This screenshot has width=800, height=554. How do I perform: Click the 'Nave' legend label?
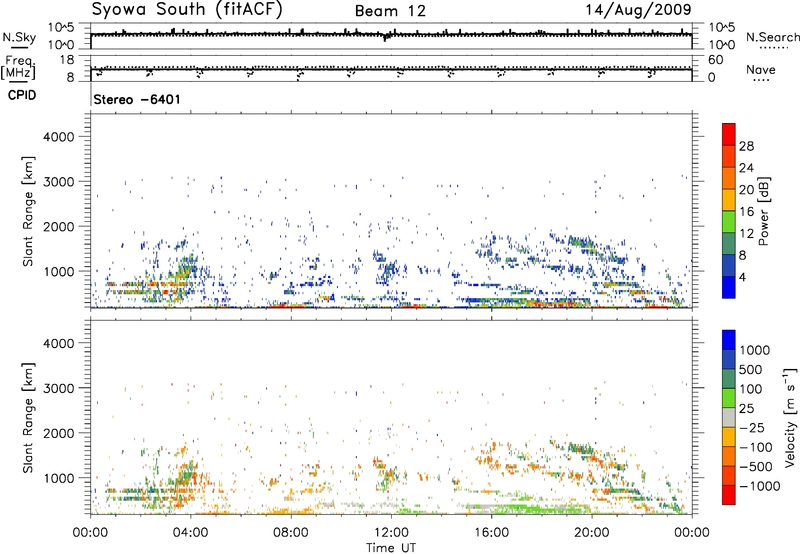coord(761,70)
